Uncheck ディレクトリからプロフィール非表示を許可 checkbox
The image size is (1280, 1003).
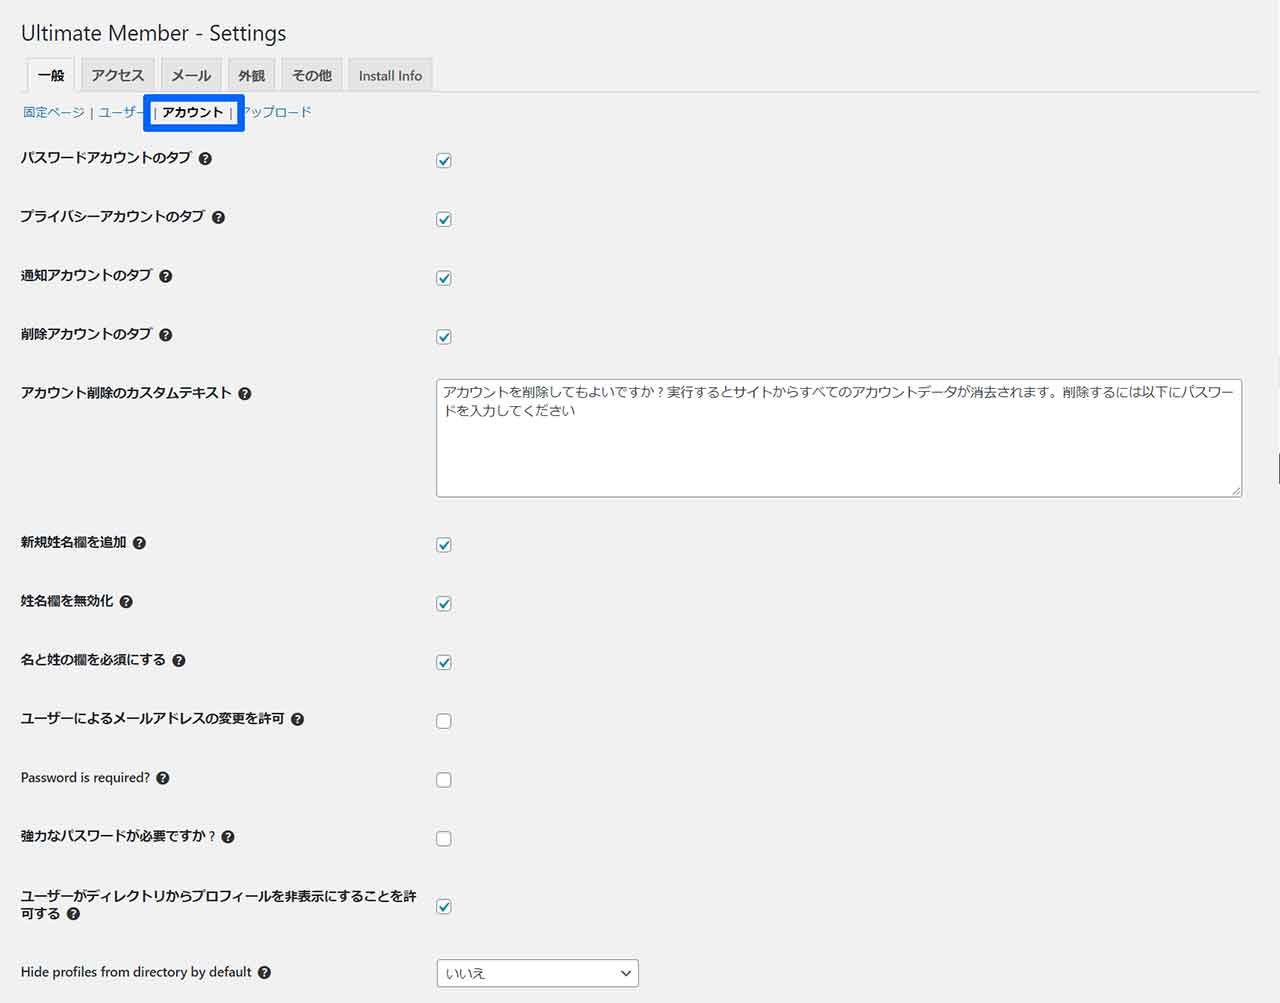(x=444, y=907)
